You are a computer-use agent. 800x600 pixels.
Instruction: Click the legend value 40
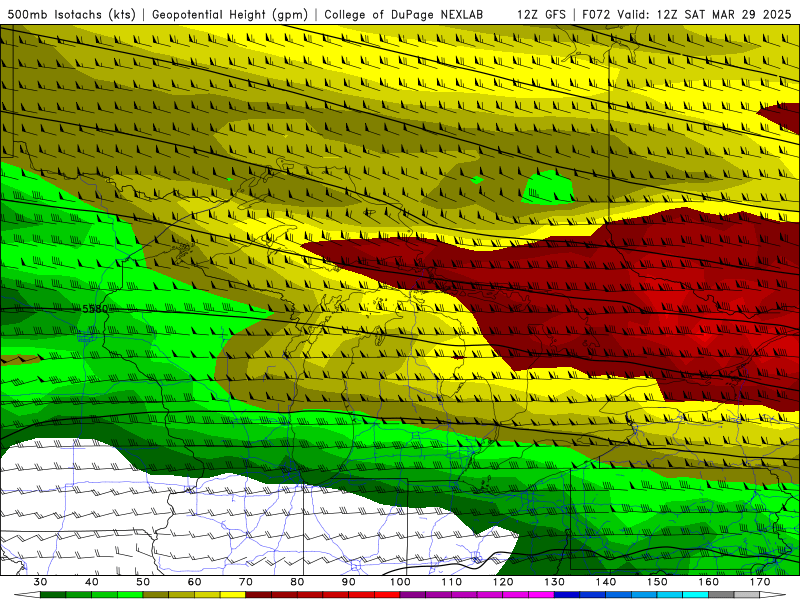pyautogui.click(x=92, y=582)
